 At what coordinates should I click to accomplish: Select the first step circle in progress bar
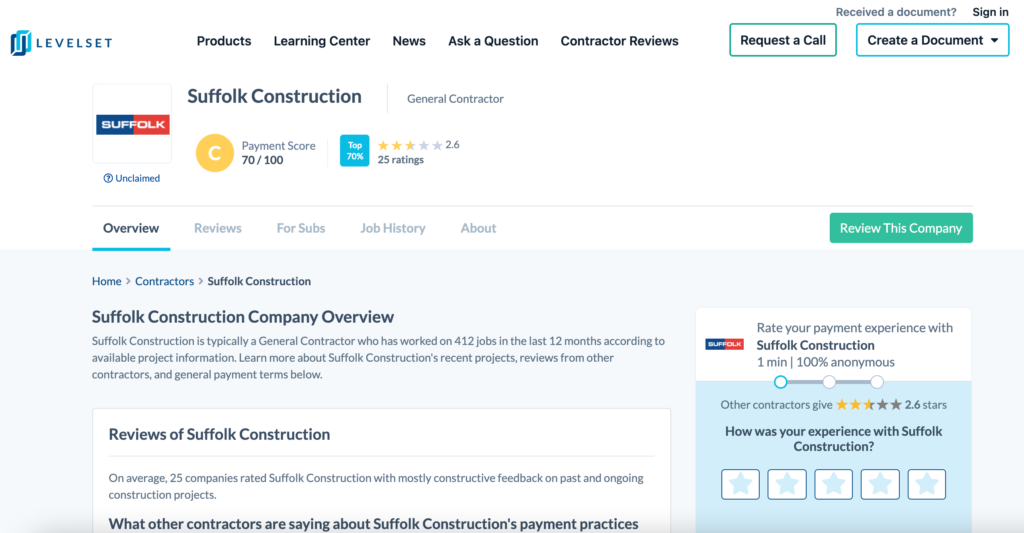click(x=781, y=382)
